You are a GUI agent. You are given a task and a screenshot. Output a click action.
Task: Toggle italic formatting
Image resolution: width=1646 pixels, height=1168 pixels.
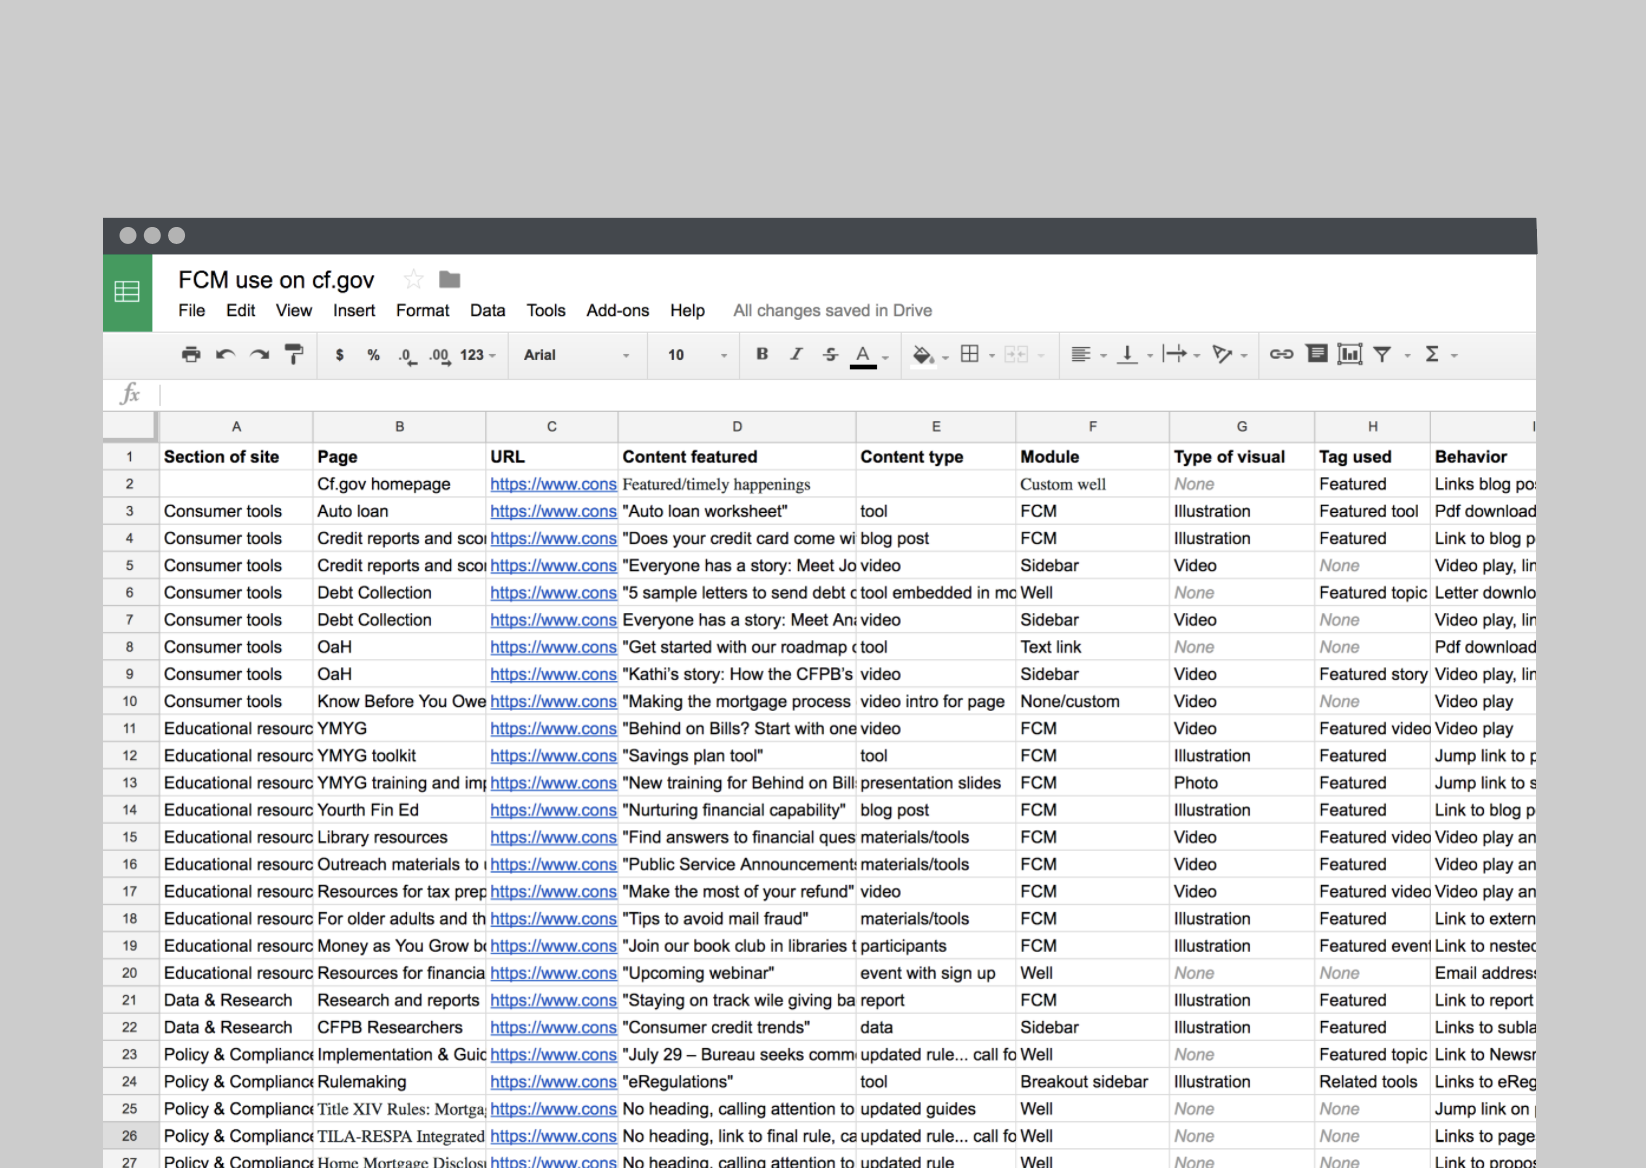pyautogui.click(x=796, y=354)
